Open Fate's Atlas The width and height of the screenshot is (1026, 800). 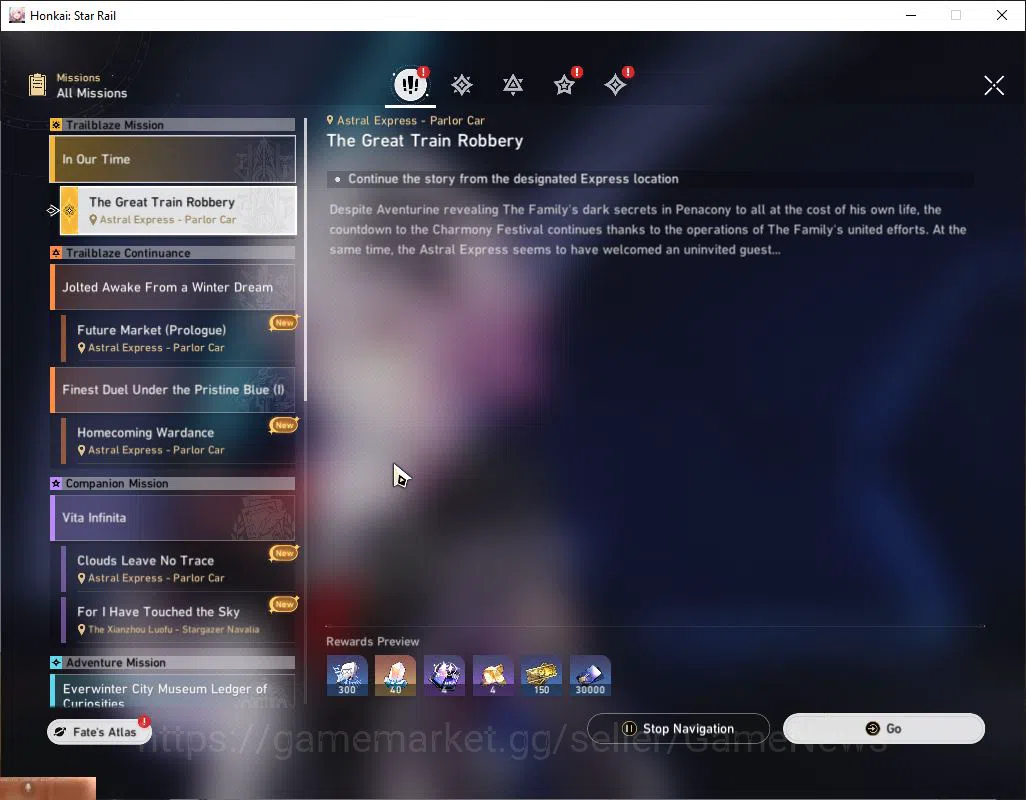99,731
